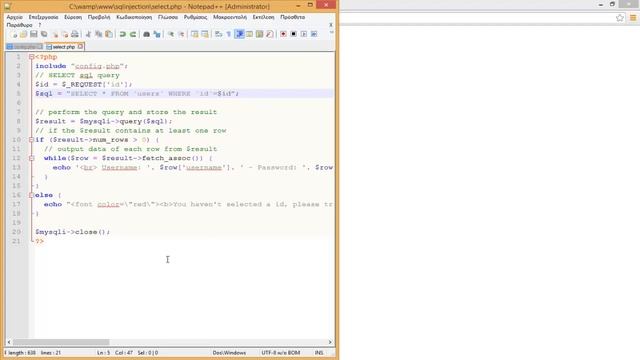Click the Close All toolbar icon
Image resolution: width=640 pixels, height=360 pixels.
65,34
